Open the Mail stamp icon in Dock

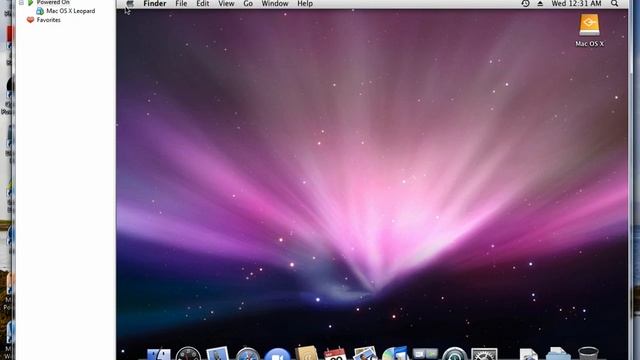tap(218, 353)
